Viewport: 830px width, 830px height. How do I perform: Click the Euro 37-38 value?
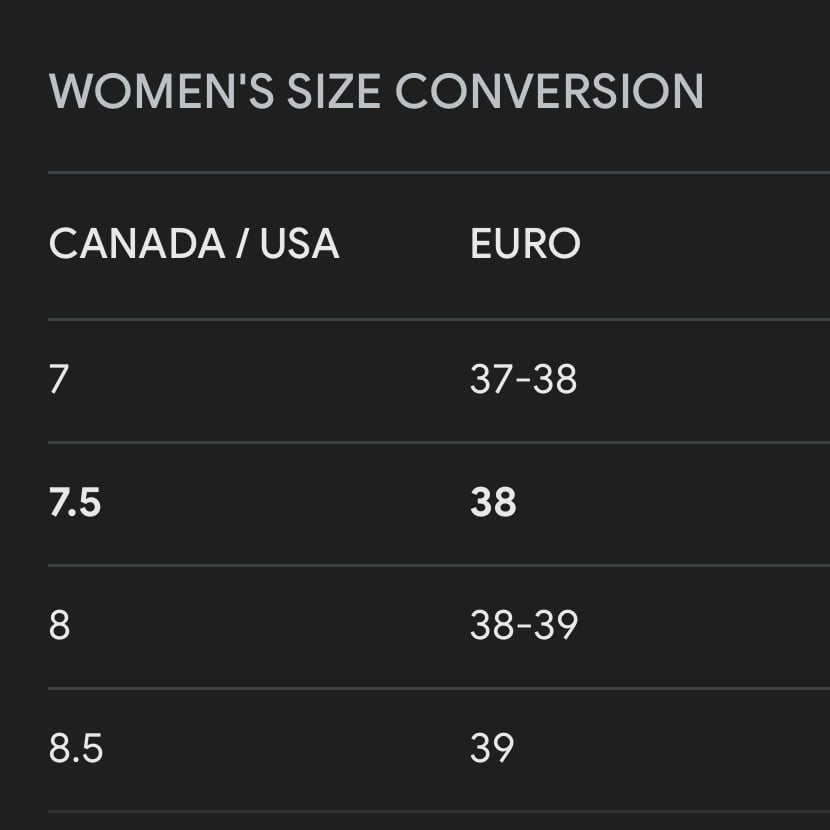tap(523, 379)
